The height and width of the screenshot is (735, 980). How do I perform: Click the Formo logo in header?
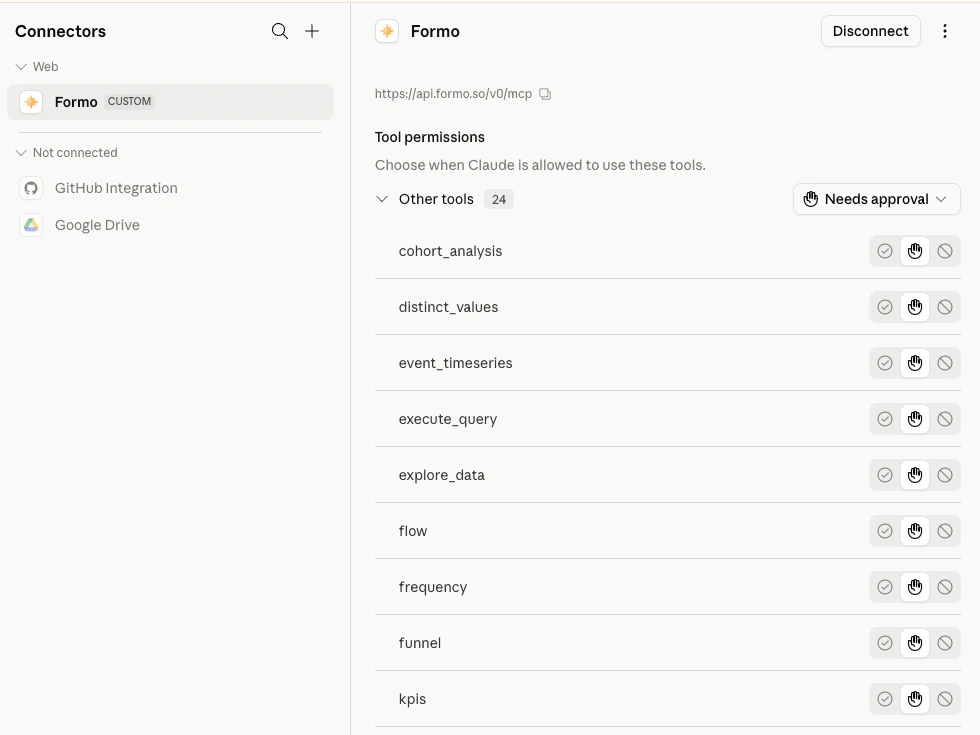387,31
